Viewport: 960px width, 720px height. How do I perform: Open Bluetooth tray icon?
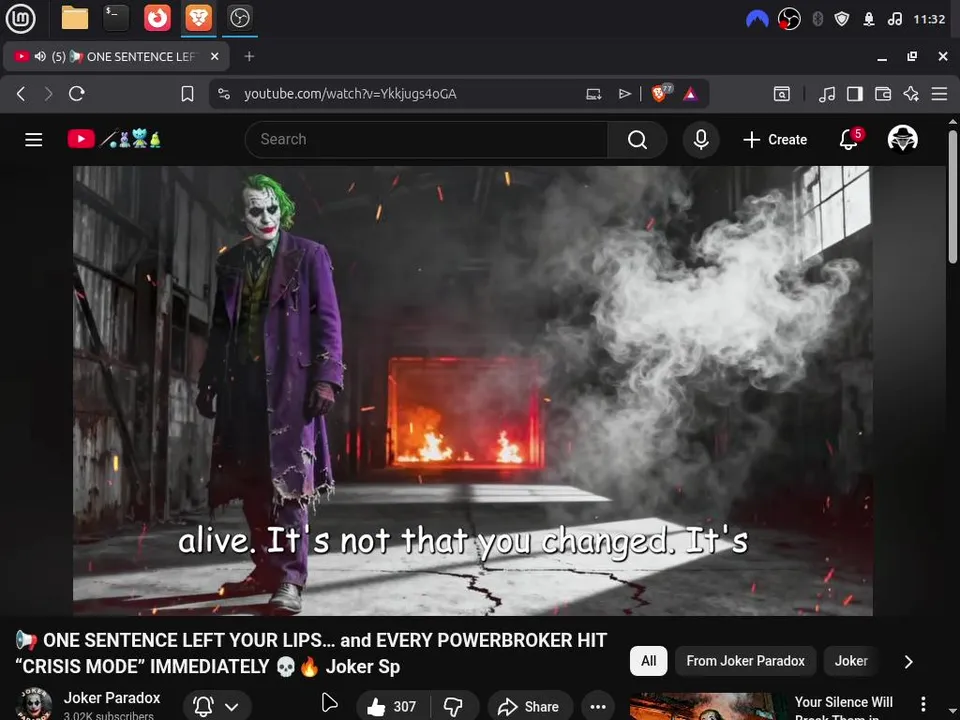817,19
